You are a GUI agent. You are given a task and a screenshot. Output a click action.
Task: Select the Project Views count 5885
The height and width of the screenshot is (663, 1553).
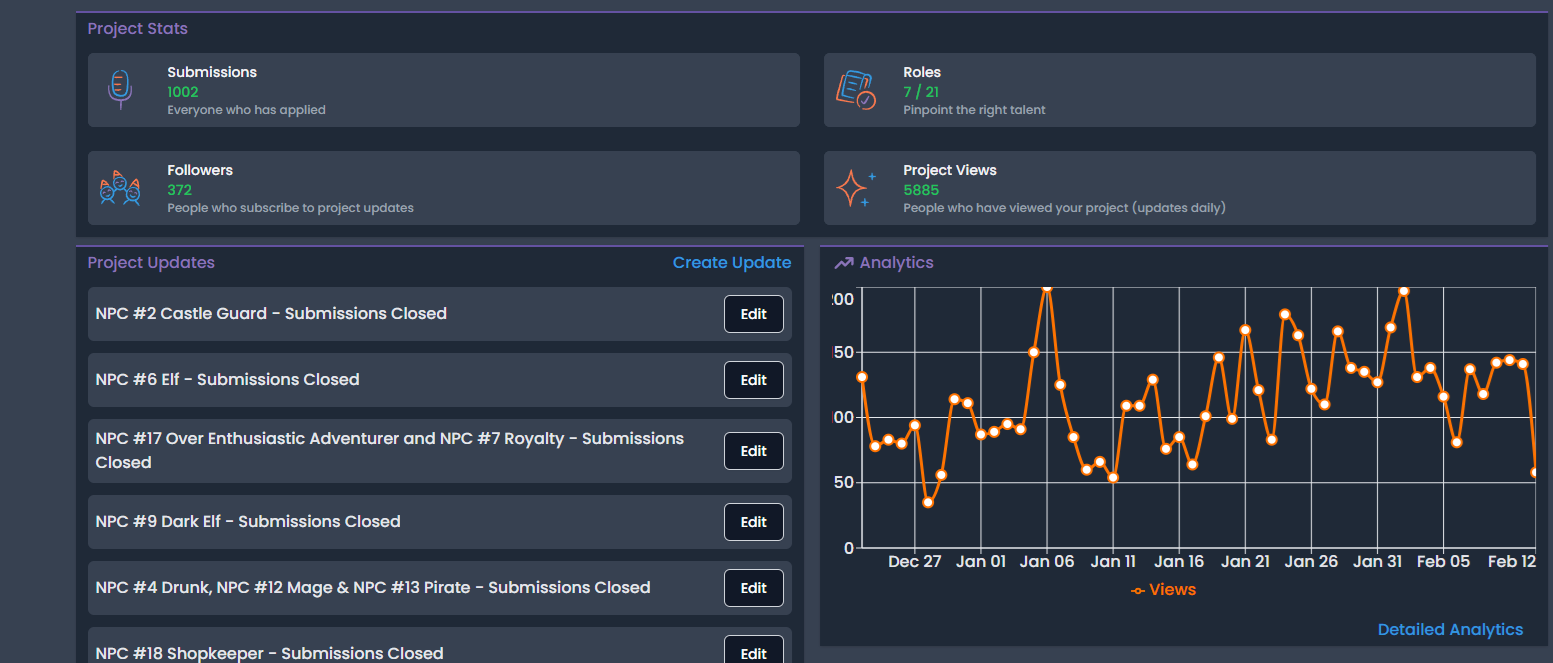point(921,190)
